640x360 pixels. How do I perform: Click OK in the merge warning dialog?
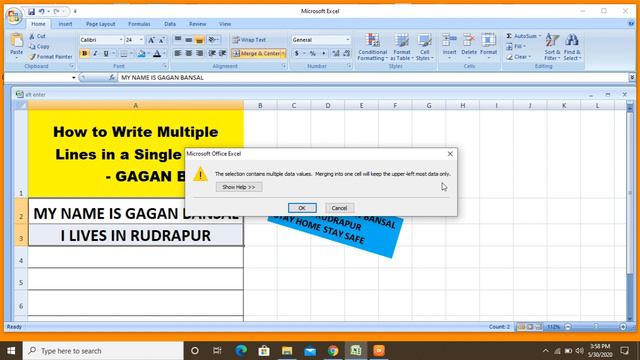302,208
